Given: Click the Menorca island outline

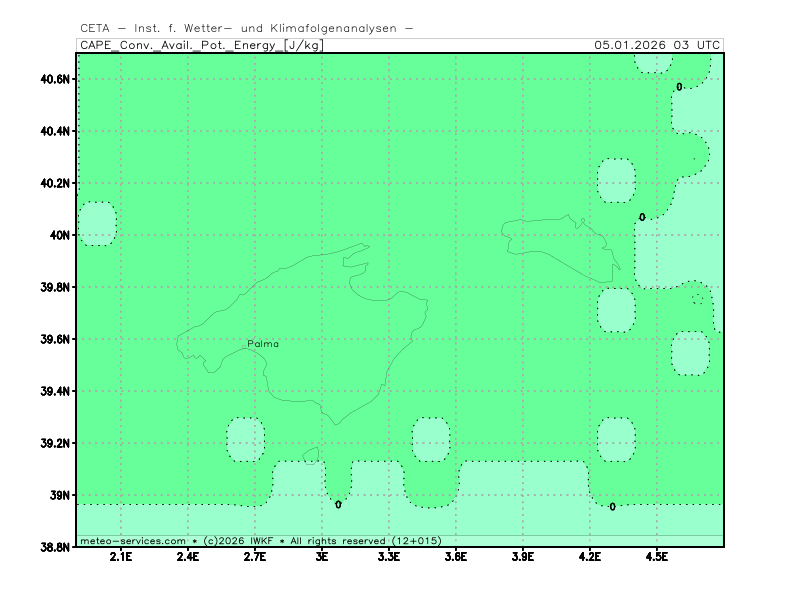Looking at the screenshot, I should (560, 245).
